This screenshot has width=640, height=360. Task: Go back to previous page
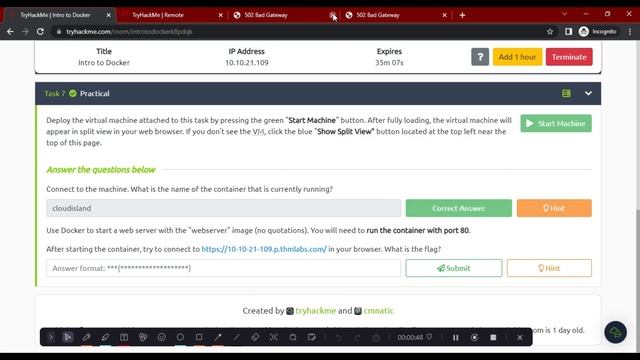10,31
